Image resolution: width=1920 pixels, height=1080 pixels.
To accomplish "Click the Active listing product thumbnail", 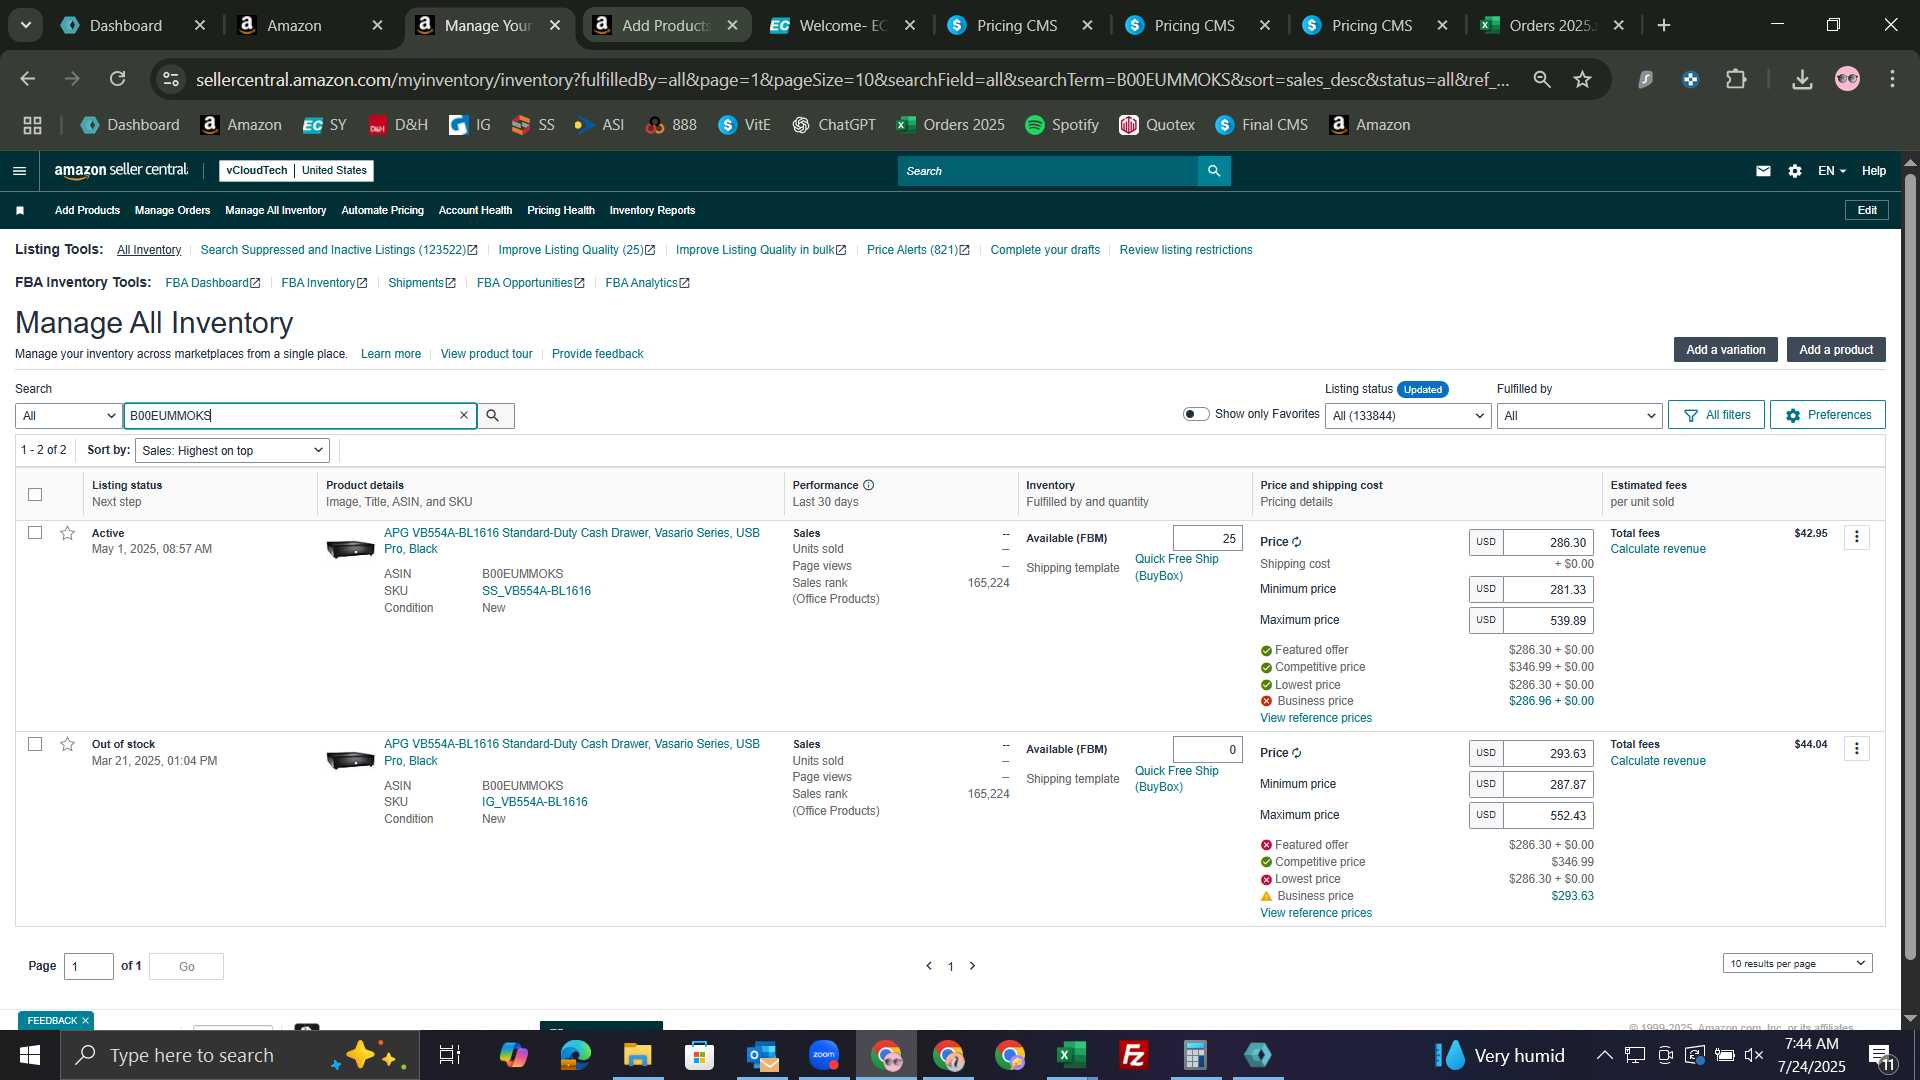I will (350, 549).
